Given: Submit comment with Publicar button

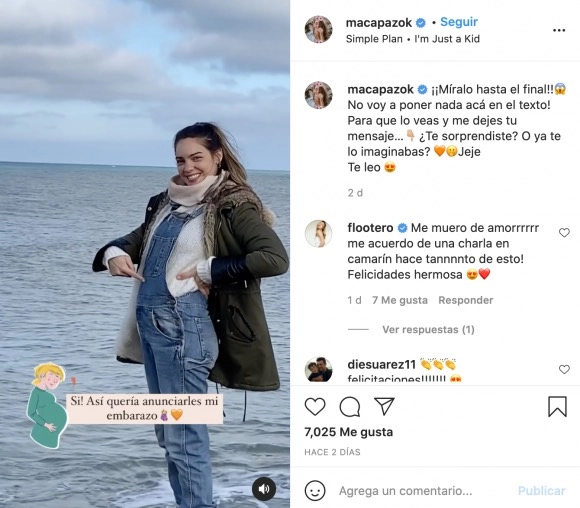Looking at the screenshot, I should tap(542, 491).
